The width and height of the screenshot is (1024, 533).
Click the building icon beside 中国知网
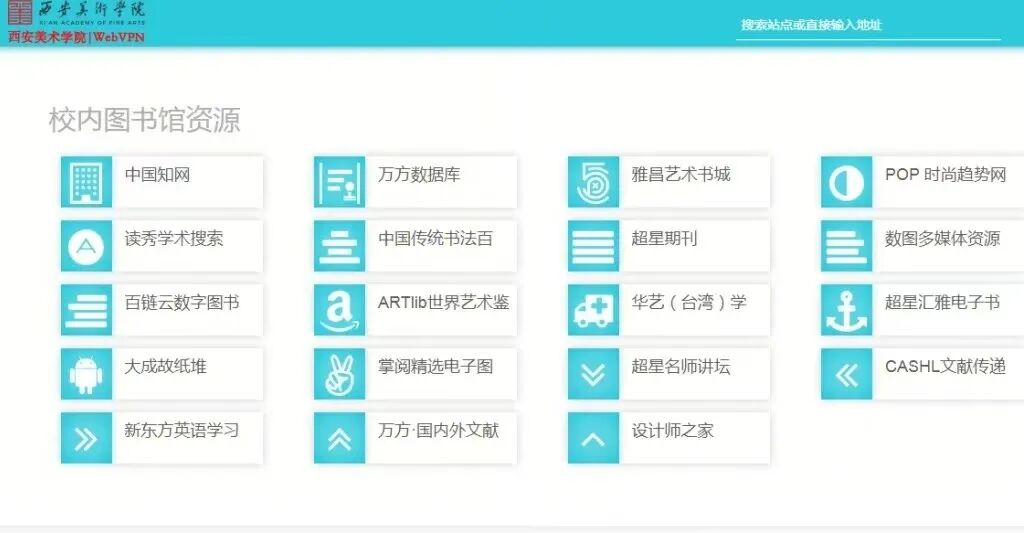86,182
